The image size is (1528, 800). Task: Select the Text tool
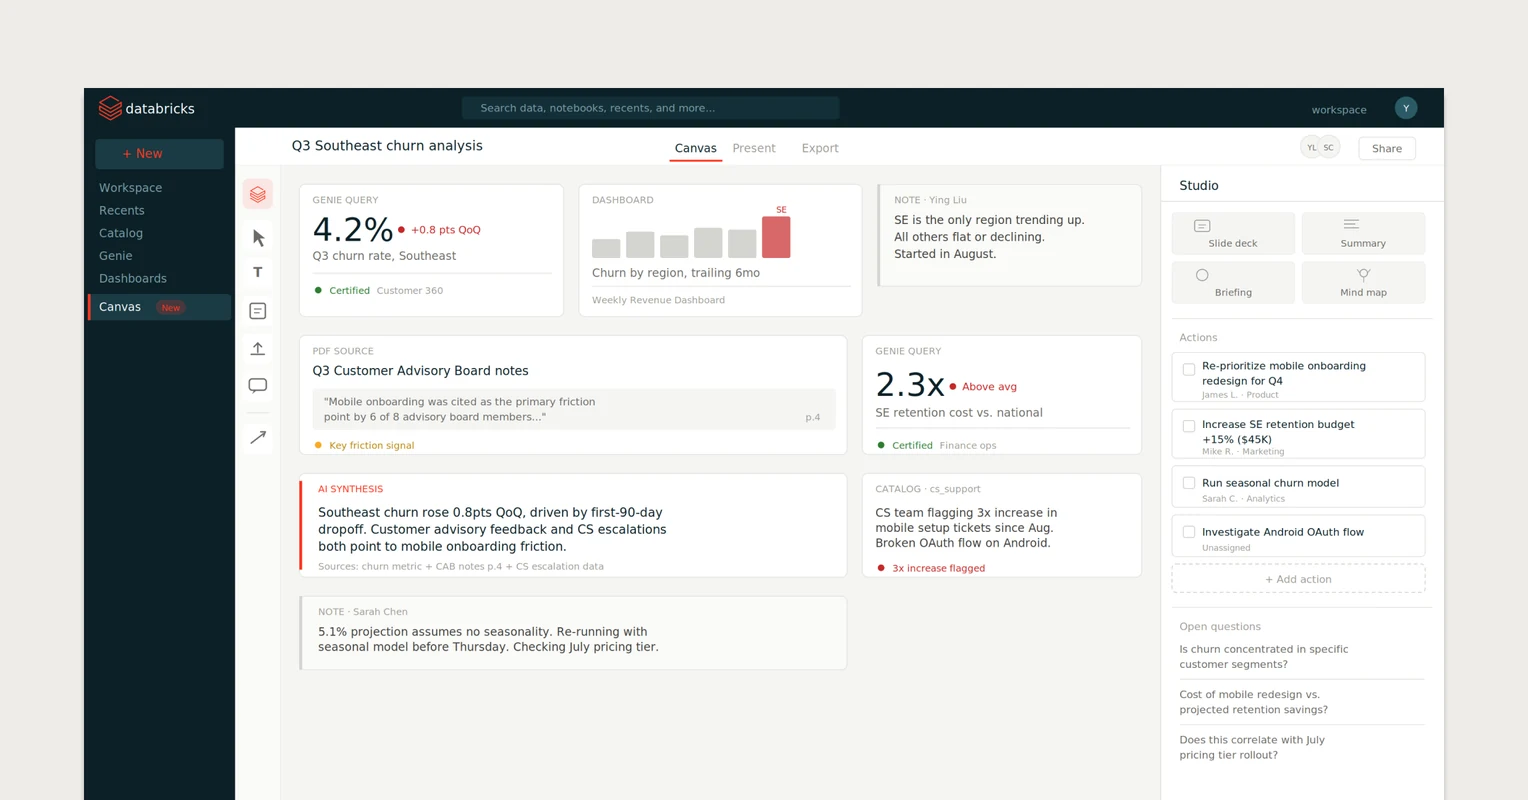[x=258, y=272]
